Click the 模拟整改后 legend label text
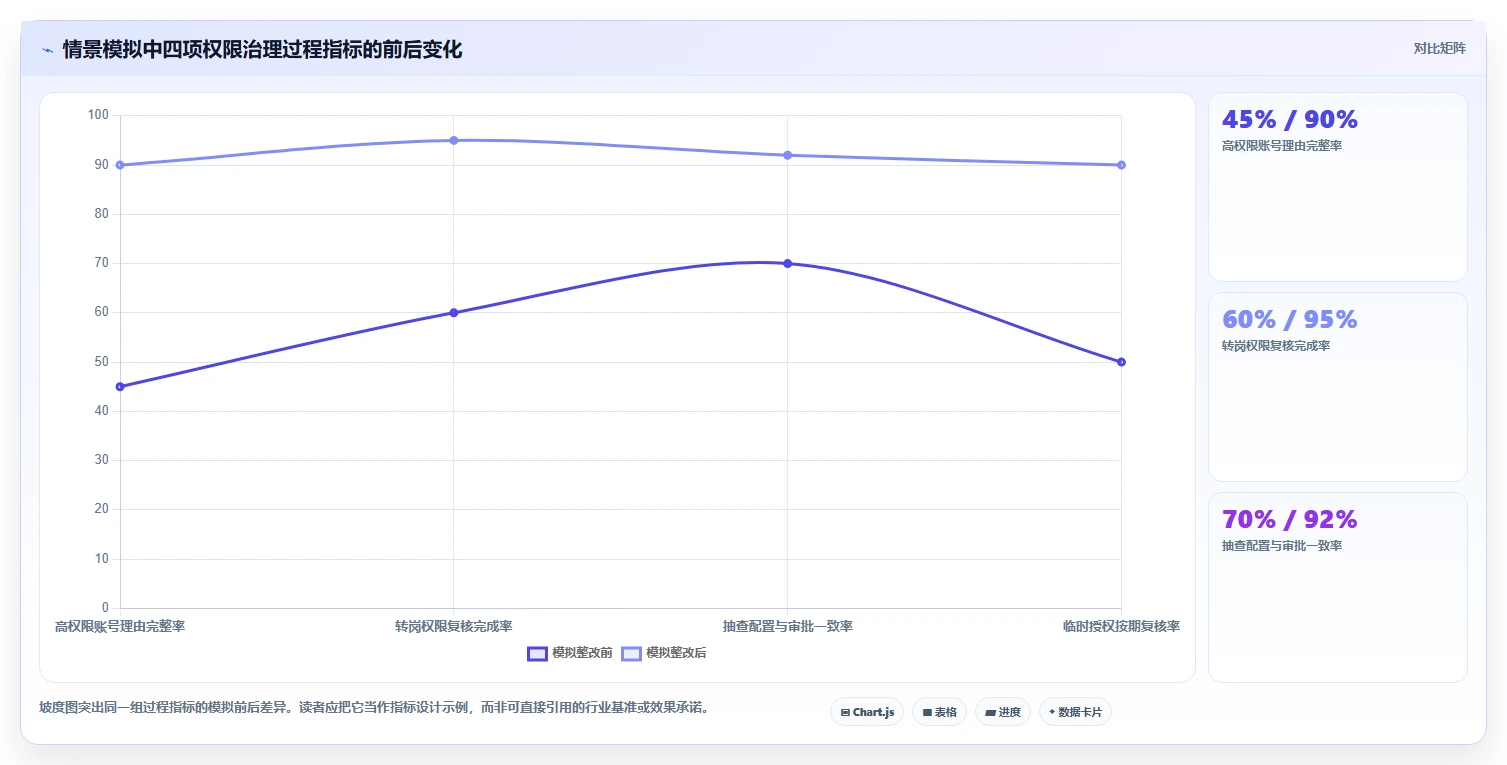The height and width of the screenshot is (765, 1507). [676, 653]
